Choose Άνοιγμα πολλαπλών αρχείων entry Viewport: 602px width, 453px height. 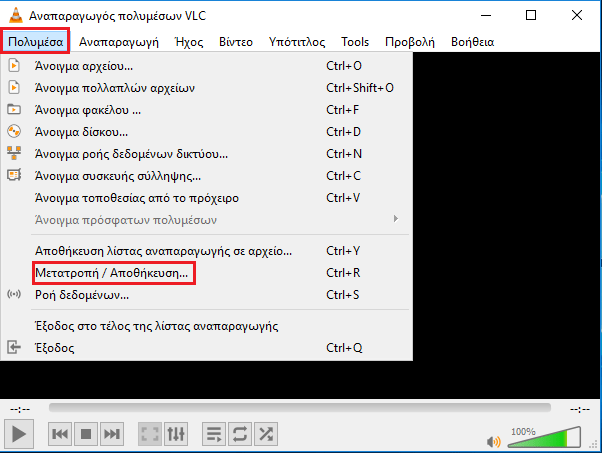coord(207,88)
